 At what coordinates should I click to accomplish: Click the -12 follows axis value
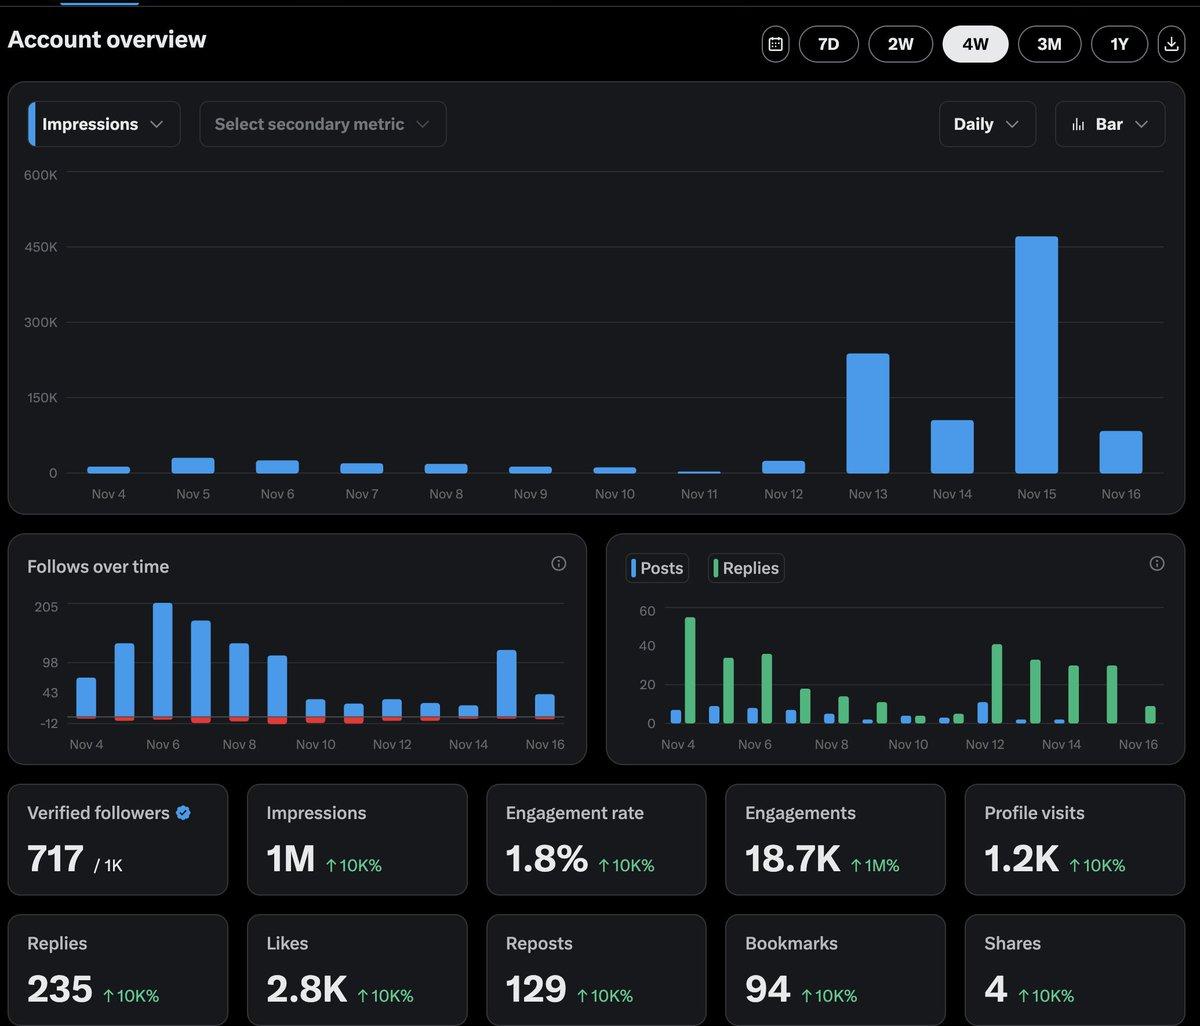(x=48, y=723)
